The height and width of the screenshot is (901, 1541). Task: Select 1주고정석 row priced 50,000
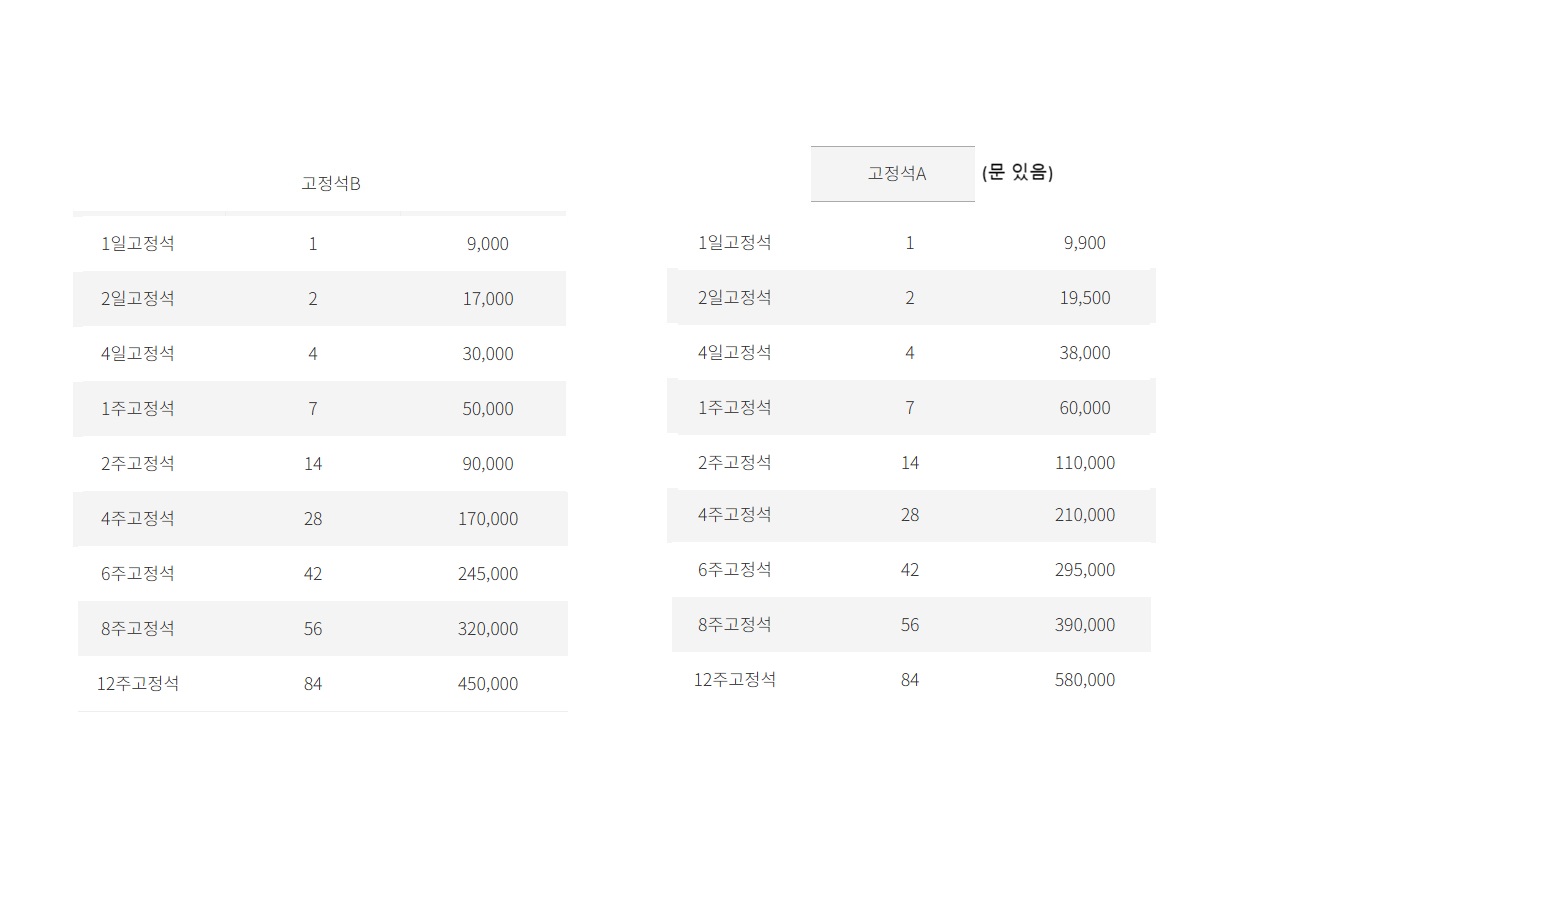coord(319,408)
